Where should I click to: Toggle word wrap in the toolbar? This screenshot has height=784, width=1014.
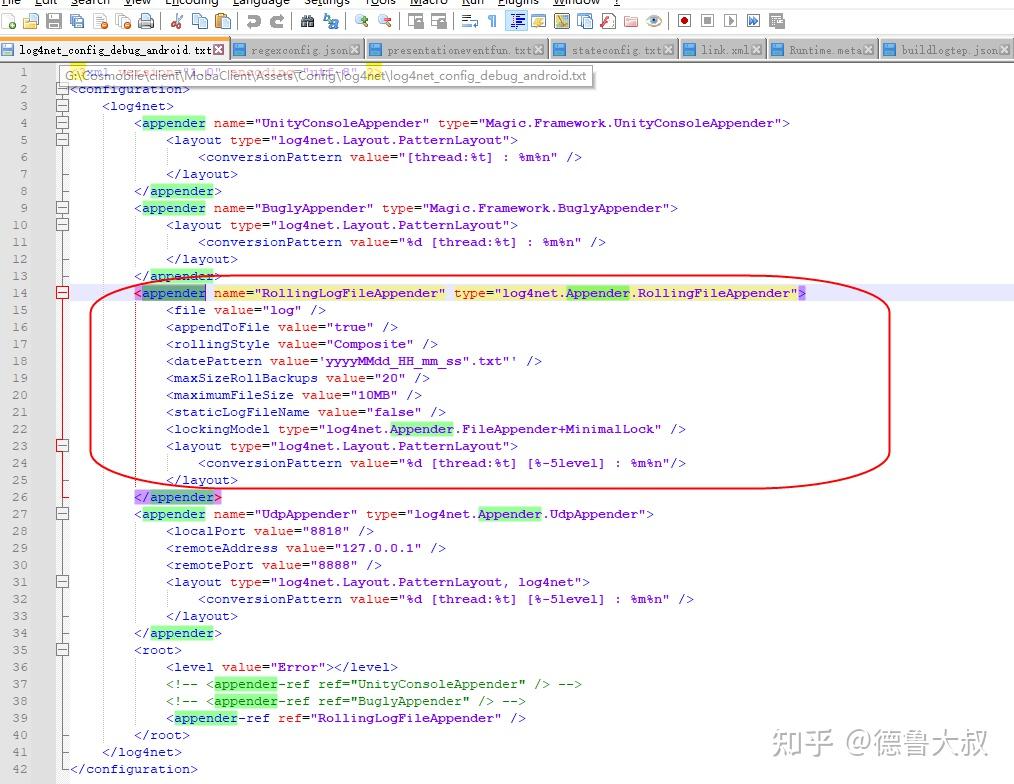pos(469,21)
